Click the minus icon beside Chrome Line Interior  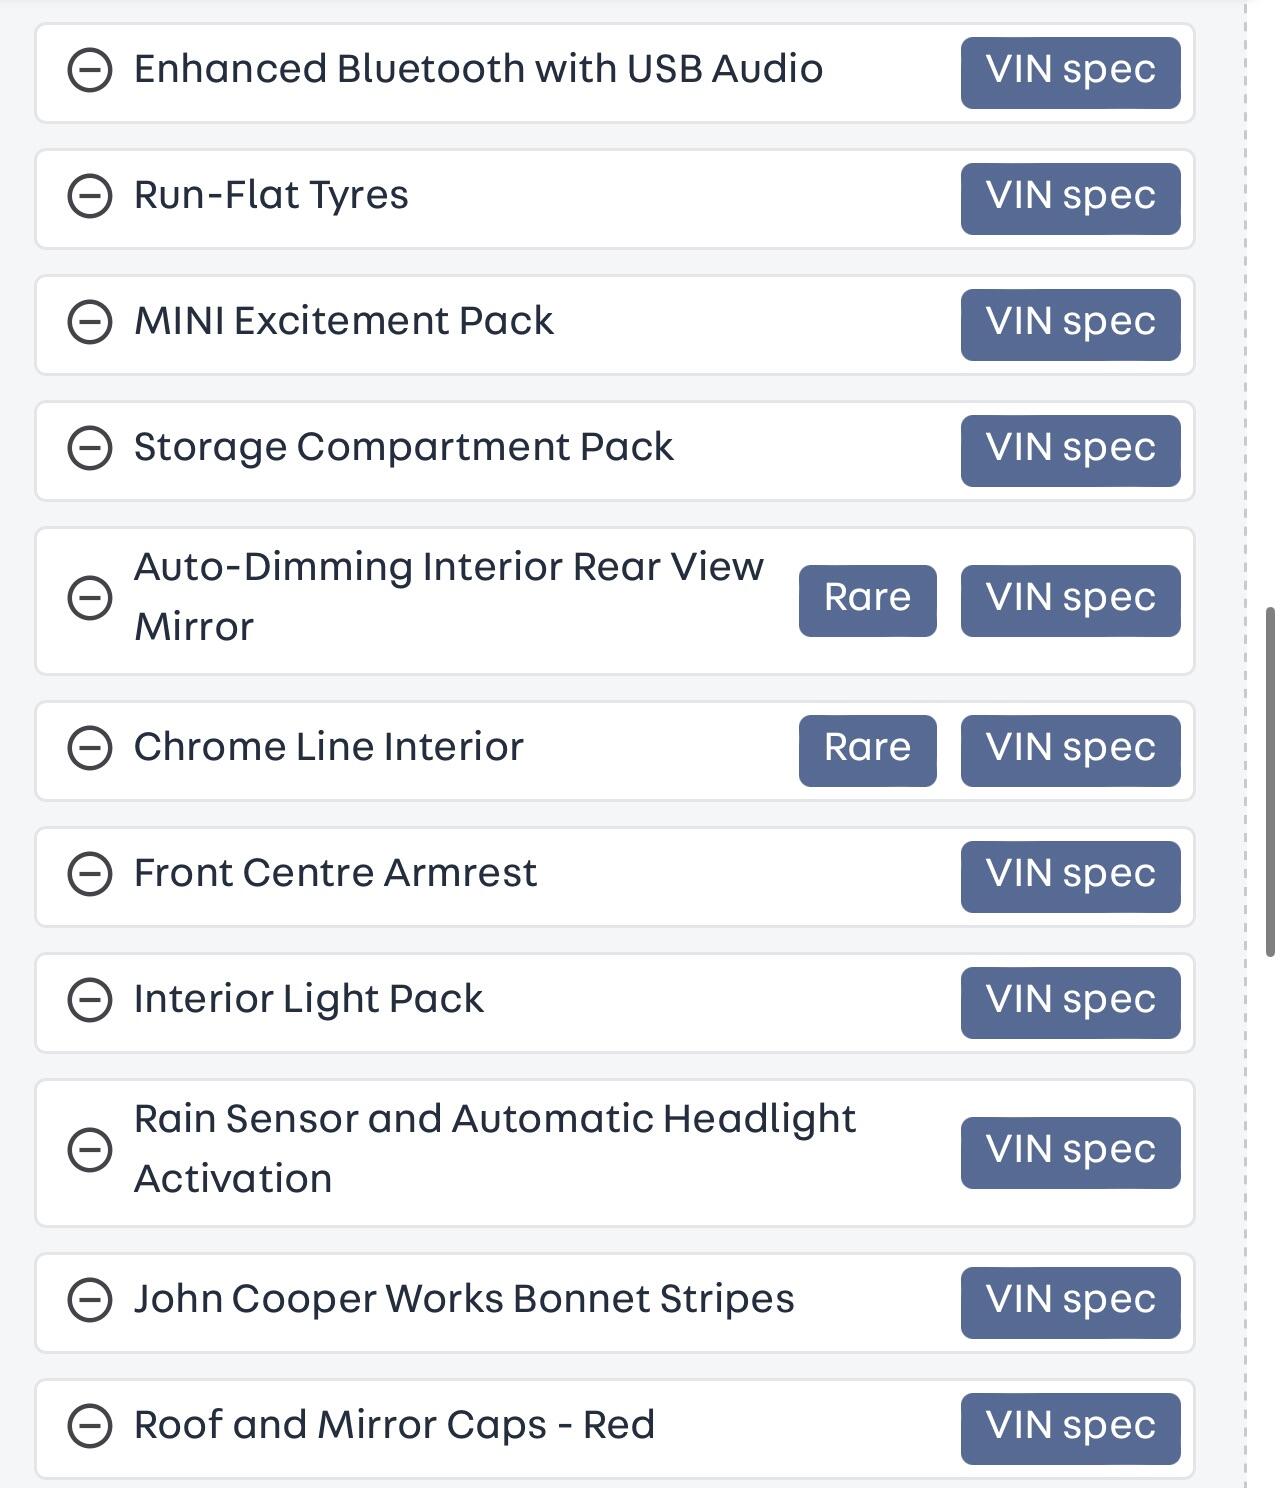click(89, 748)
